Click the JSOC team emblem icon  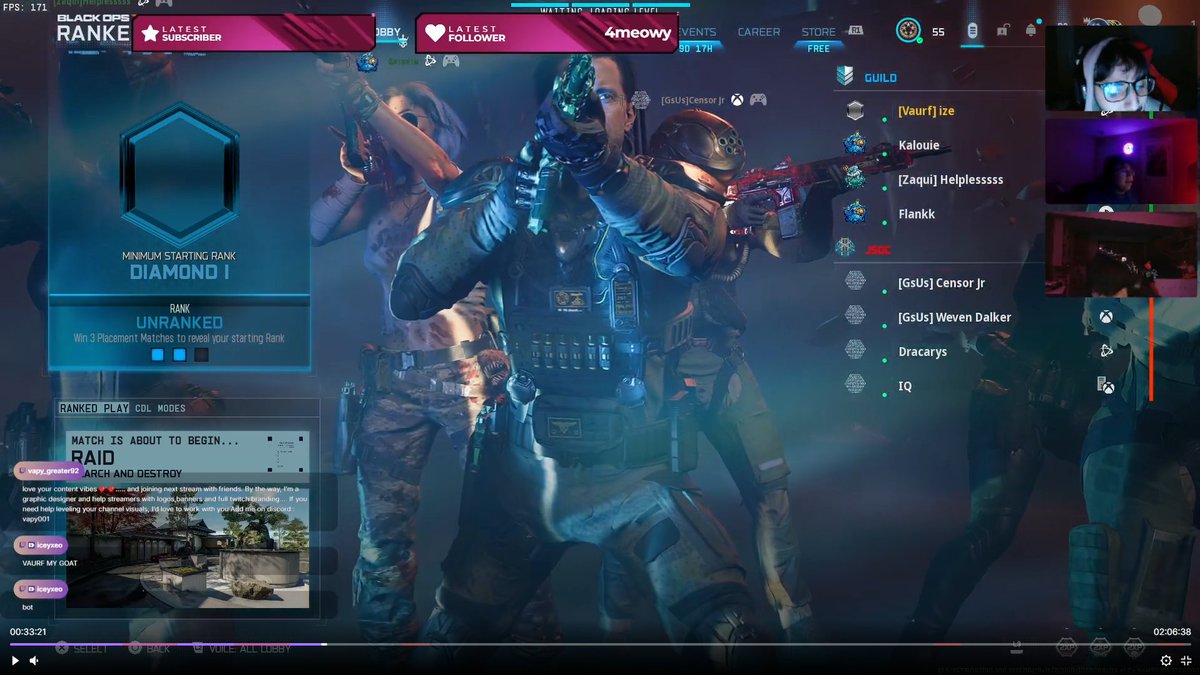[845, 248]
